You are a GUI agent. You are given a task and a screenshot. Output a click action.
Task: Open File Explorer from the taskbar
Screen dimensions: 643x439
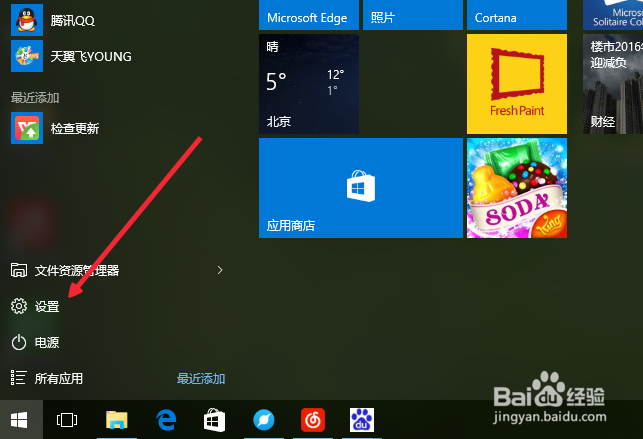point(117,420)
